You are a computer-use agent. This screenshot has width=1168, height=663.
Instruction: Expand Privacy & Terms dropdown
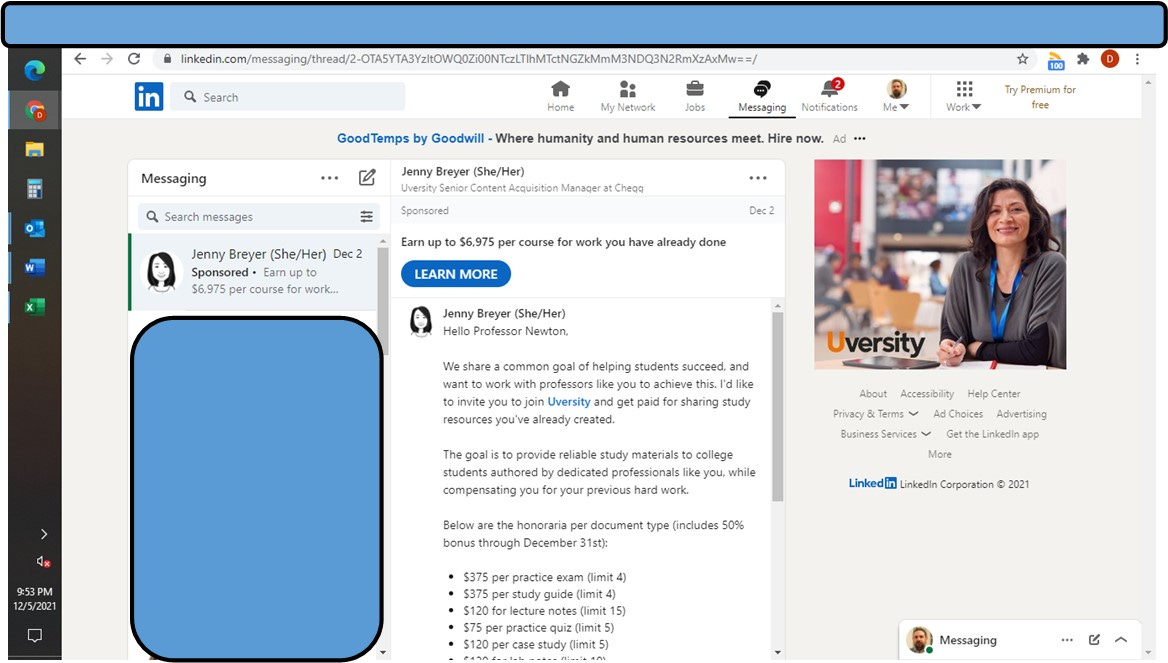point(875,413)
